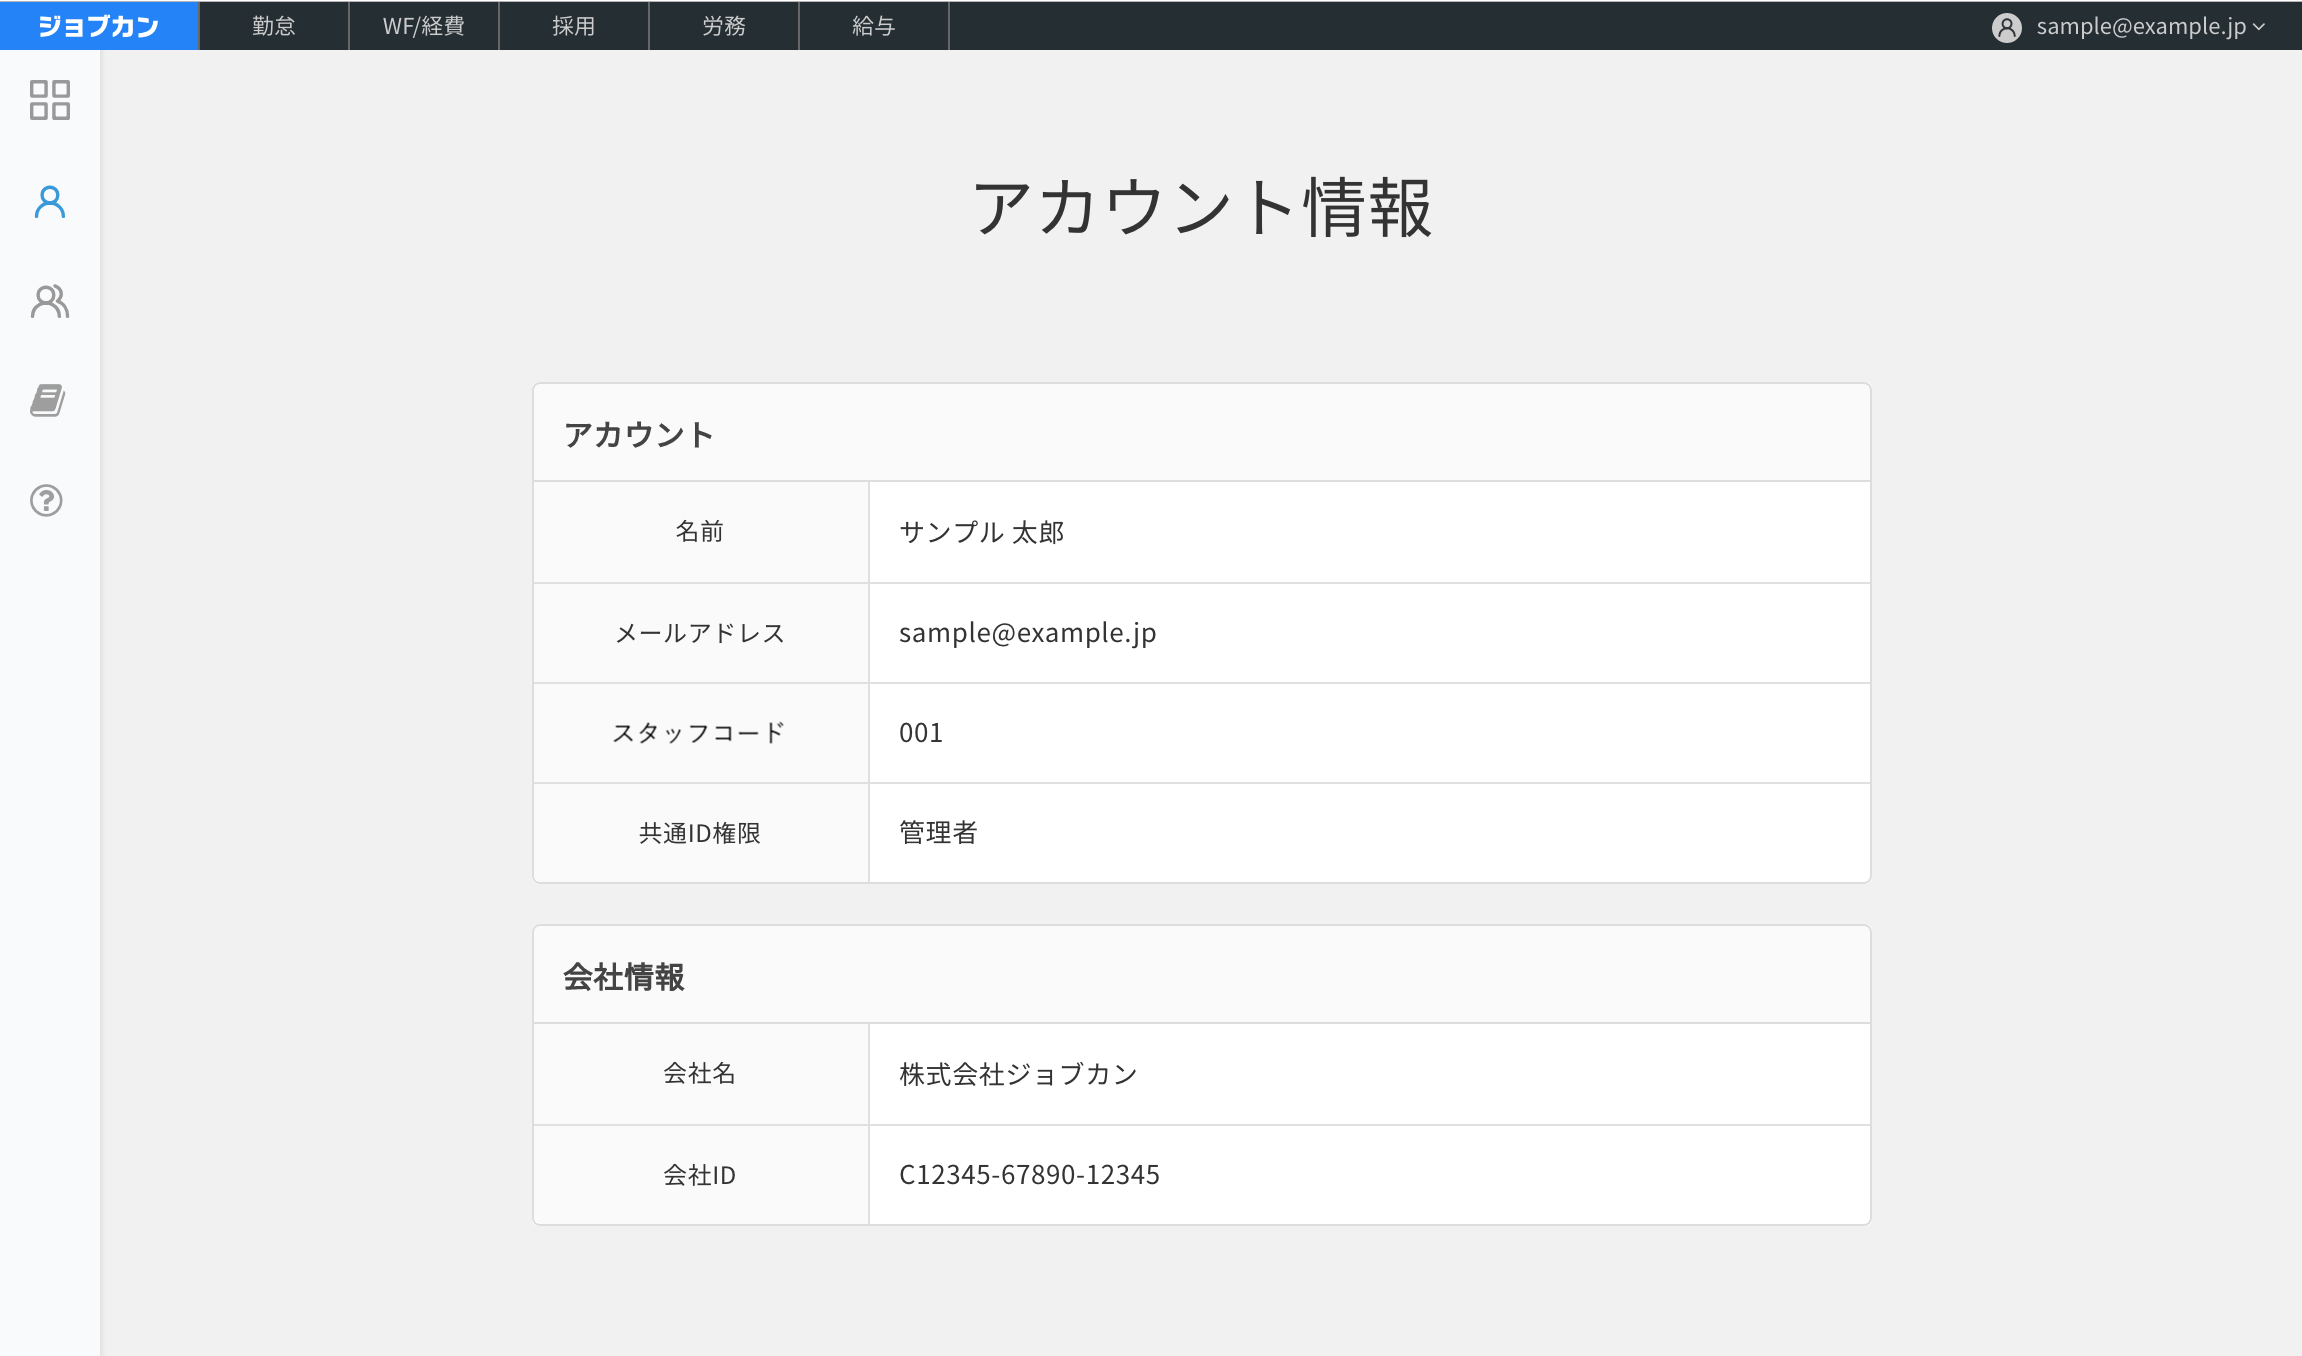Click the ジョブカン logo
The width and height of the screenshot is (2302, 1356).
(99, 25)
